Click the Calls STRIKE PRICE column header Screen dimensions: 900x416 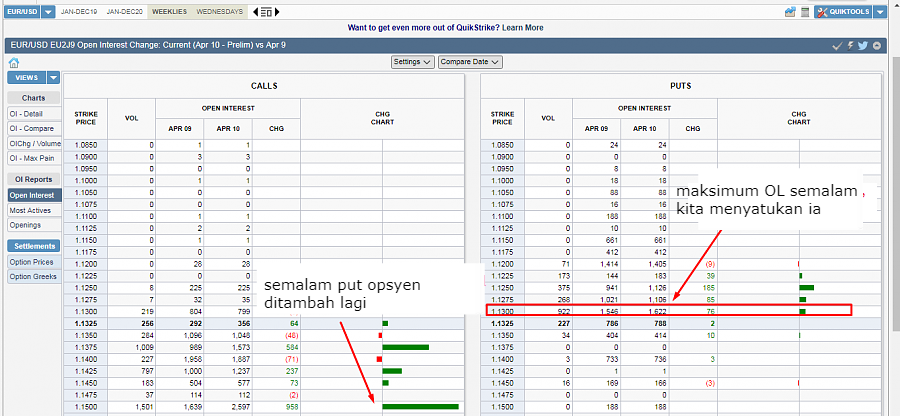[x=86, y=118]
